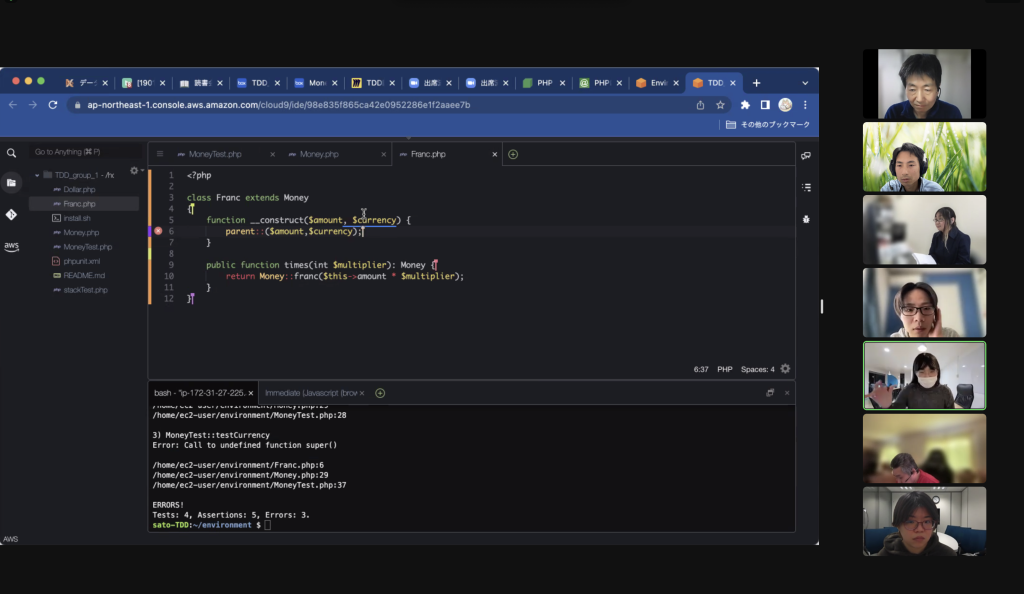Open the その他のブックマーク folder
This screenshot has width=1024, height=594.
pos(768,125)
